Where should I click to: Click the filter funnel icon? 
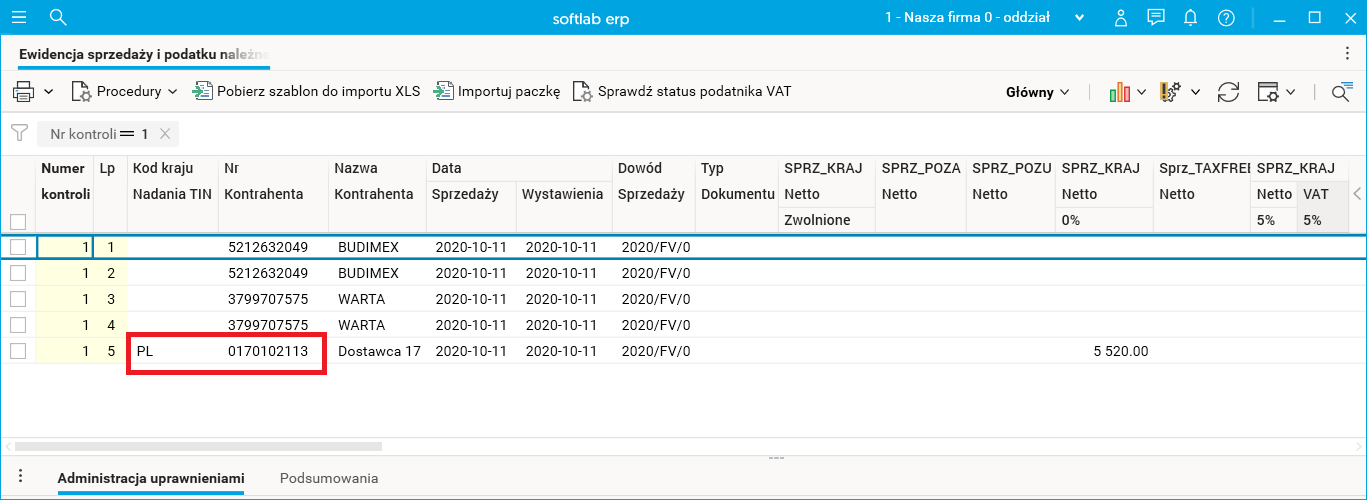pos(19,133)
